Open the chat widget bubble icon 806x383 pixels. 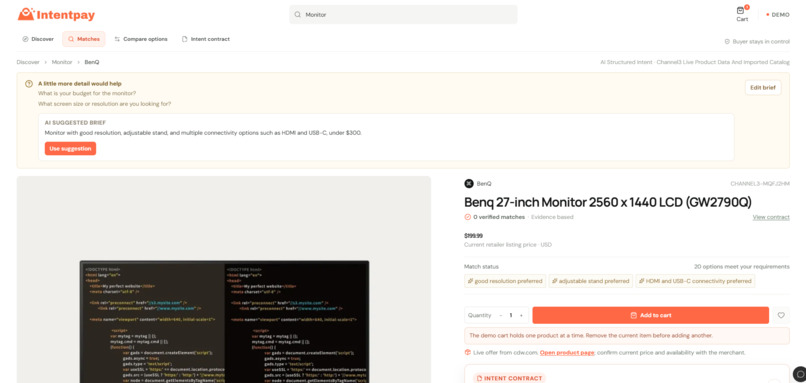click(799, 373)
